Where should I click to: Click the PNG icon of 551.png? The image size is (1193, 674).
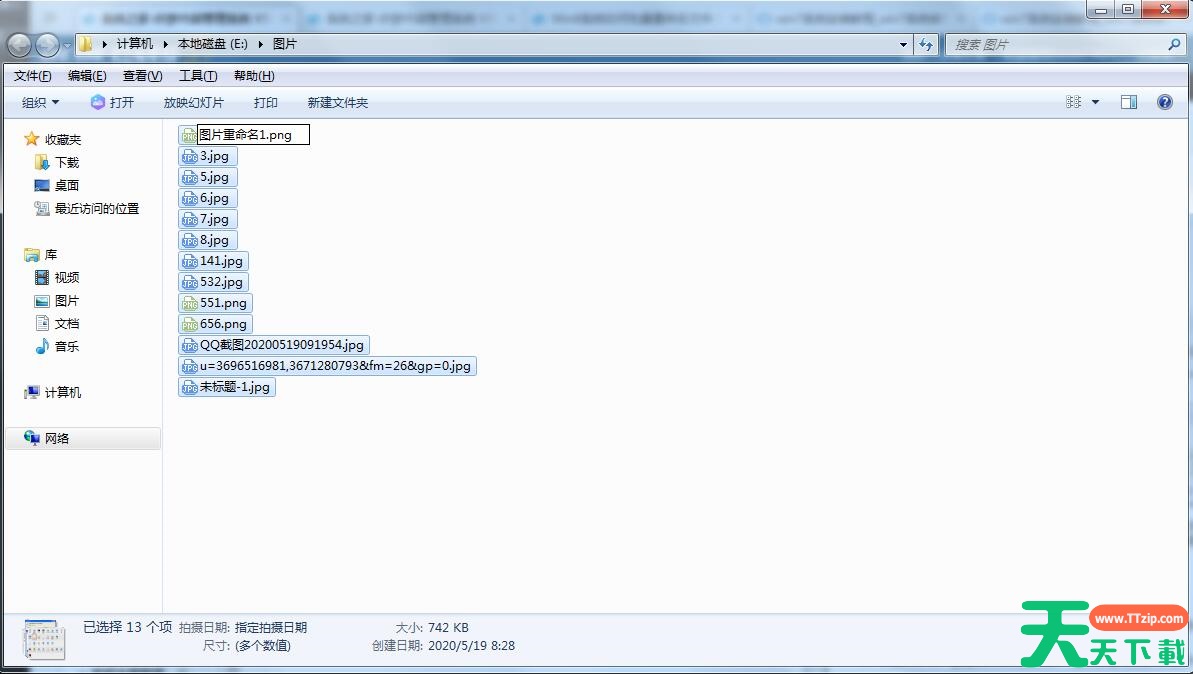point(189,303)
